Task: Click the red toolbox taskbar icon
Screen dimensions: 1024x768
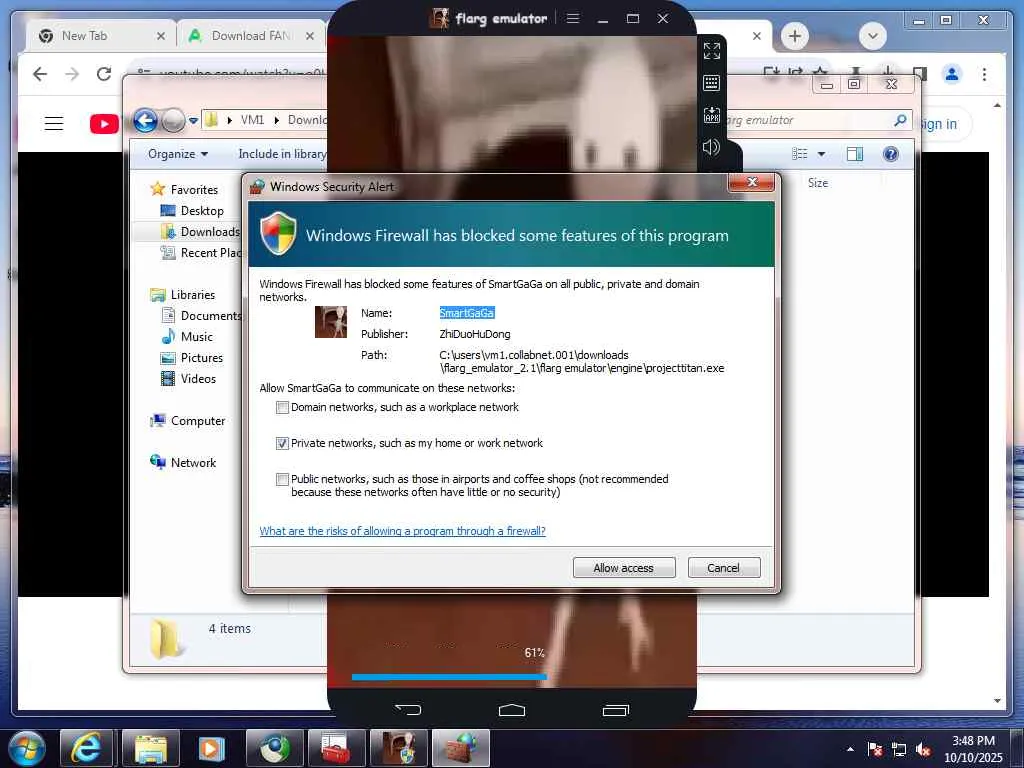Action: (x=336, y=748)
